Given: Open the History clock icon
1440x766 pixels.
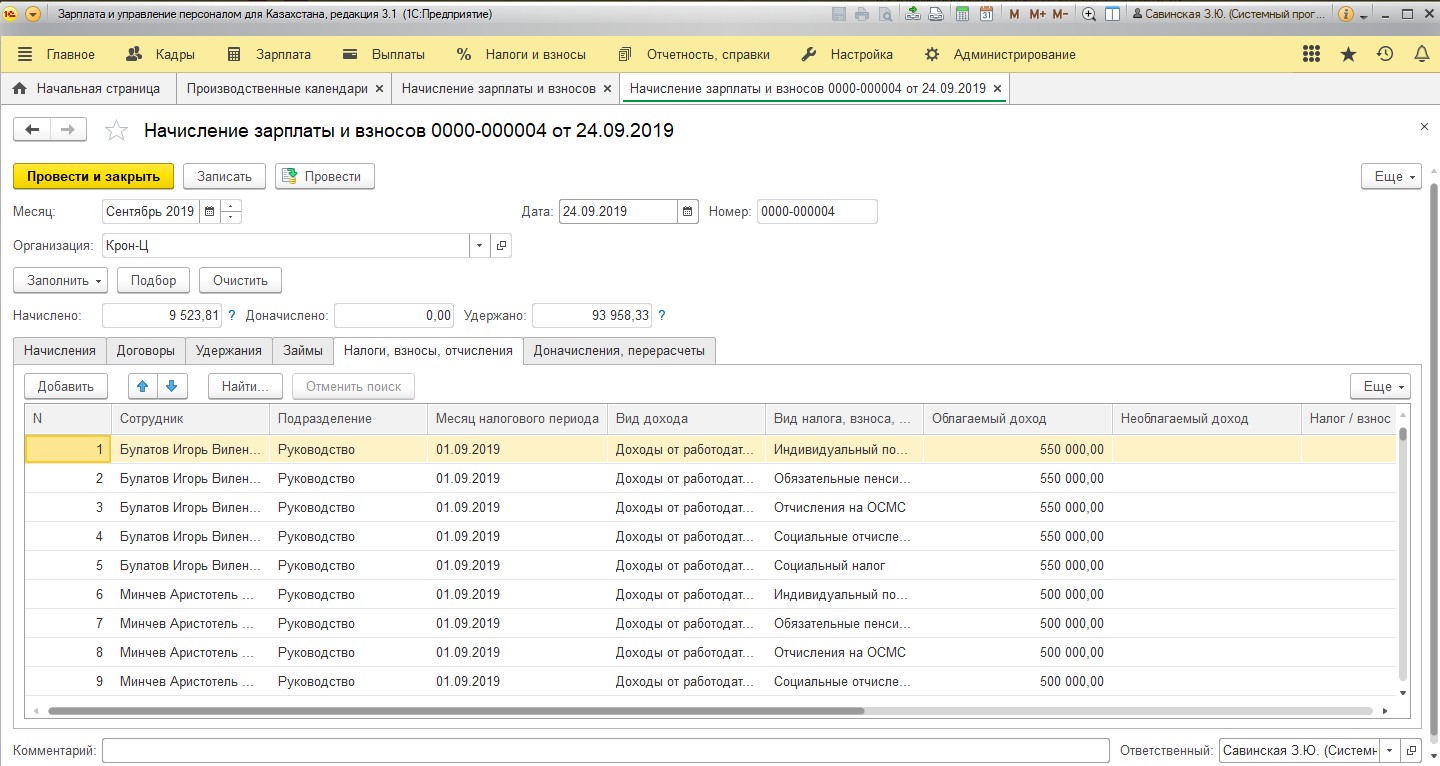Looking at the screenshot, I should pyautogui.click(x=1385, y=54).
